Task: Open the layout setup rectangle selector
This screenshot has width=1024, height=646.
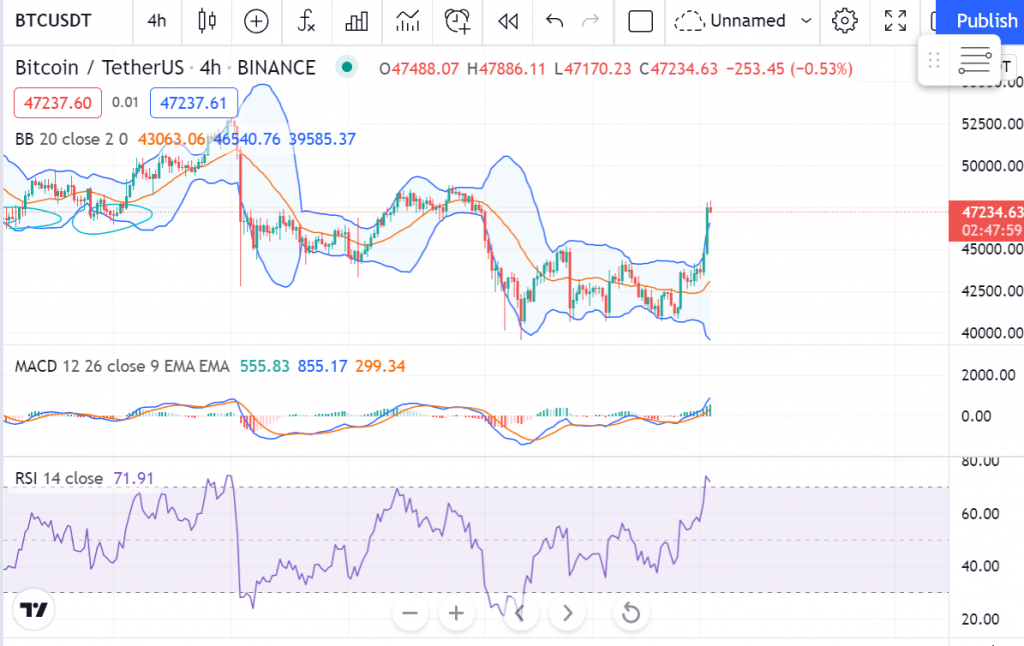Action: pyautogui.click(x=640, y=20)
